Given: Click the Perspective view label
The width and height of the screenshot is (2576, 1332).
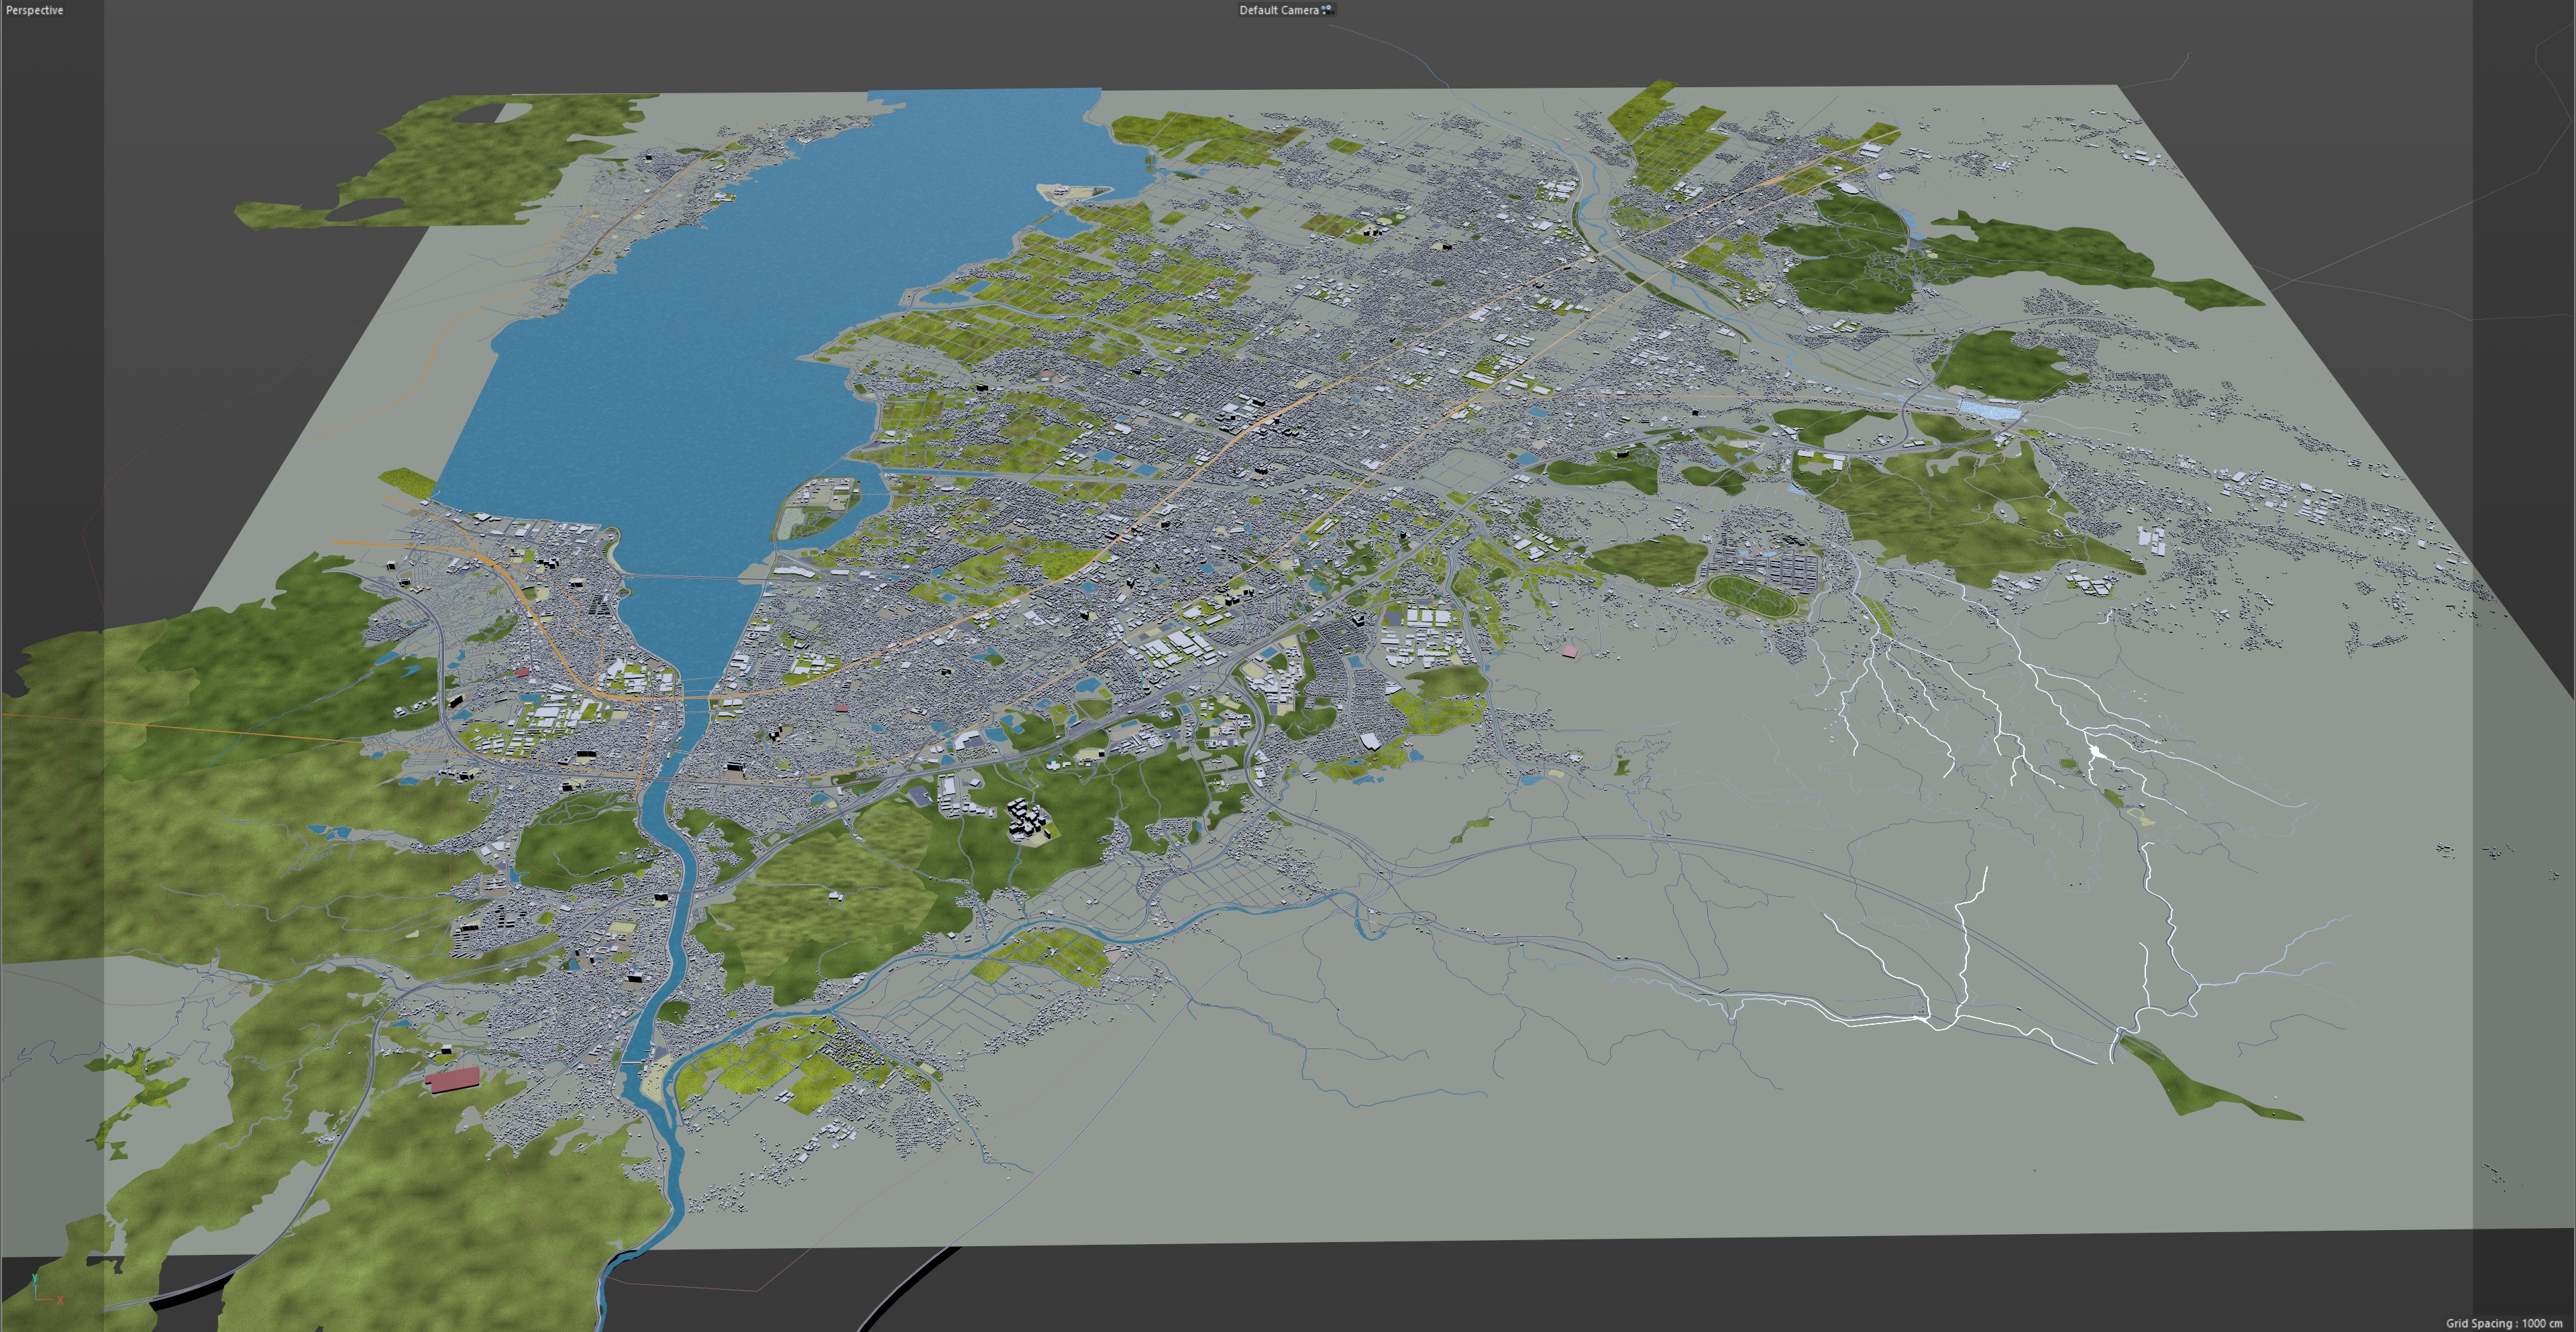Looking at the screenshot, I should (x=34, y=10).
